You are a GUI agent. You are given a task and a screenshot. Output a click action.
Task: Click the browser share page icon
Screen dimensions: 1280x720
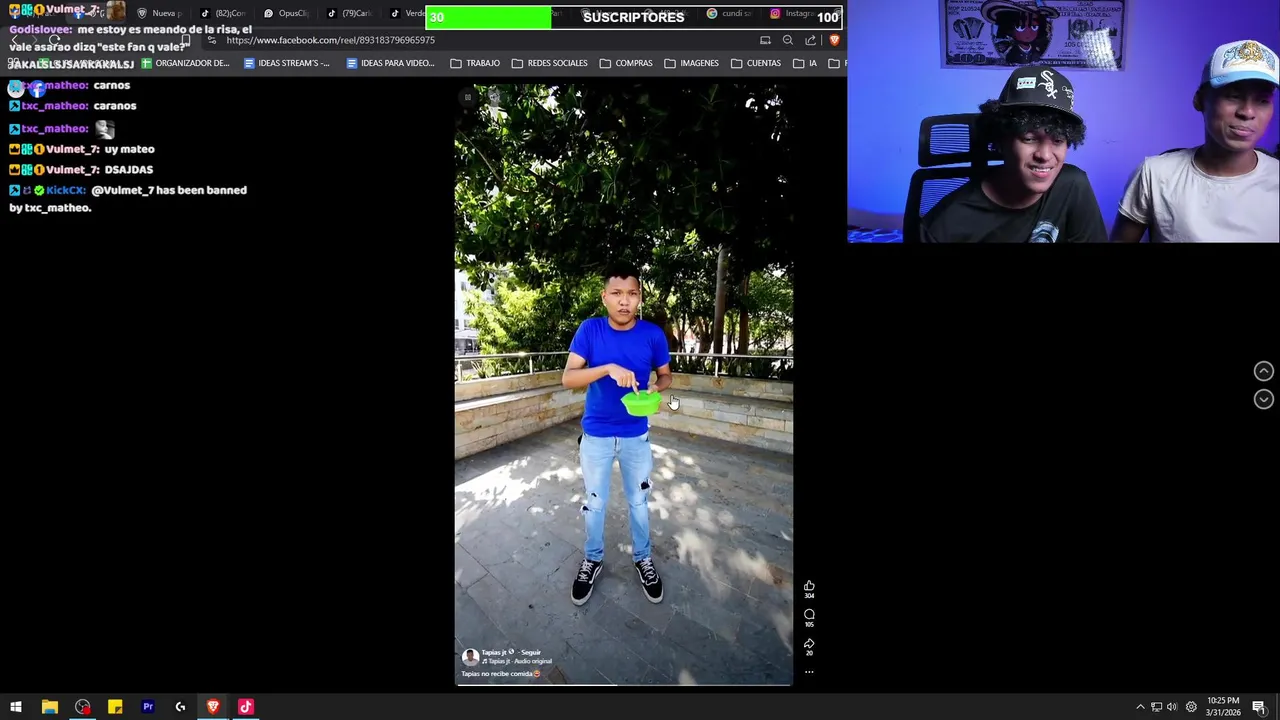tap(811, 40)
